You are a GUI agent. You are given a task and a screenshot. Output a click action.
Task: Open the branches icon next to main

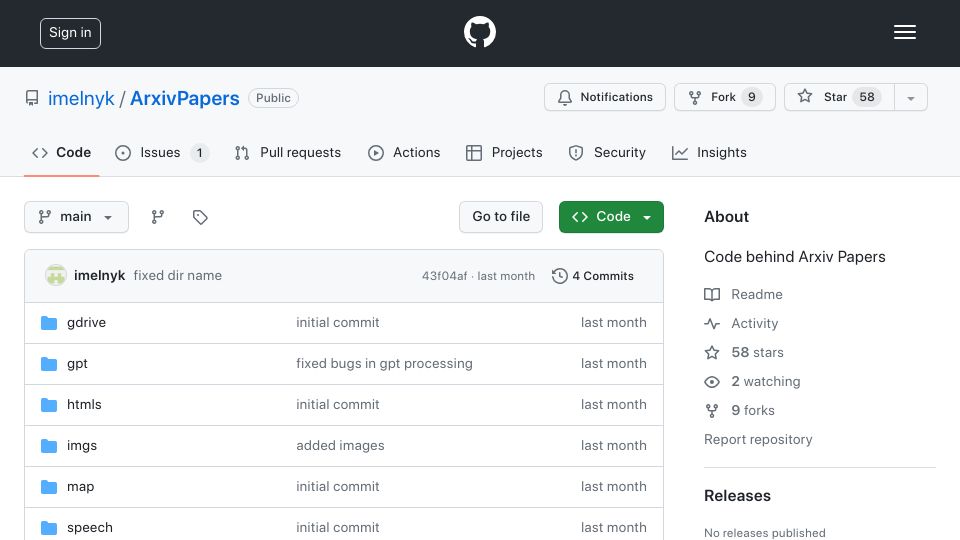click(158, 217)
